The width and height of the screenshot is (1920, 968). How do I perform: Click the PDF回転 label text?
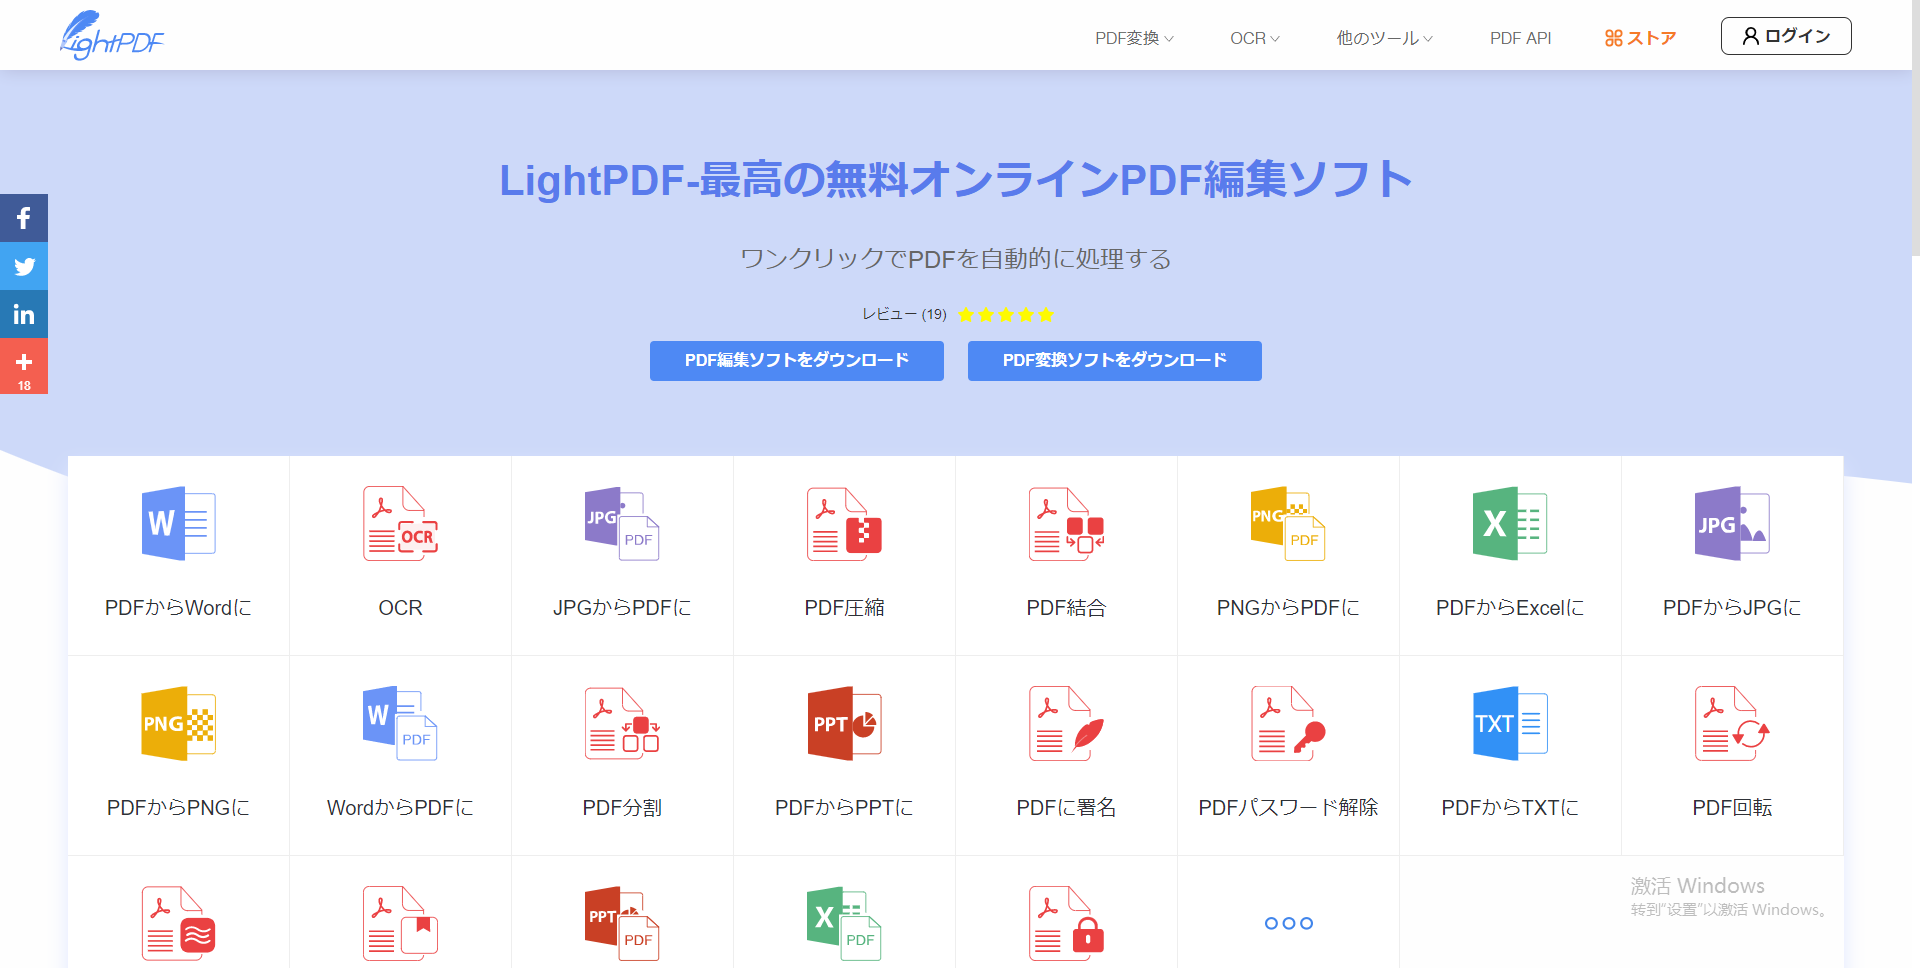tap(1732, 808)
